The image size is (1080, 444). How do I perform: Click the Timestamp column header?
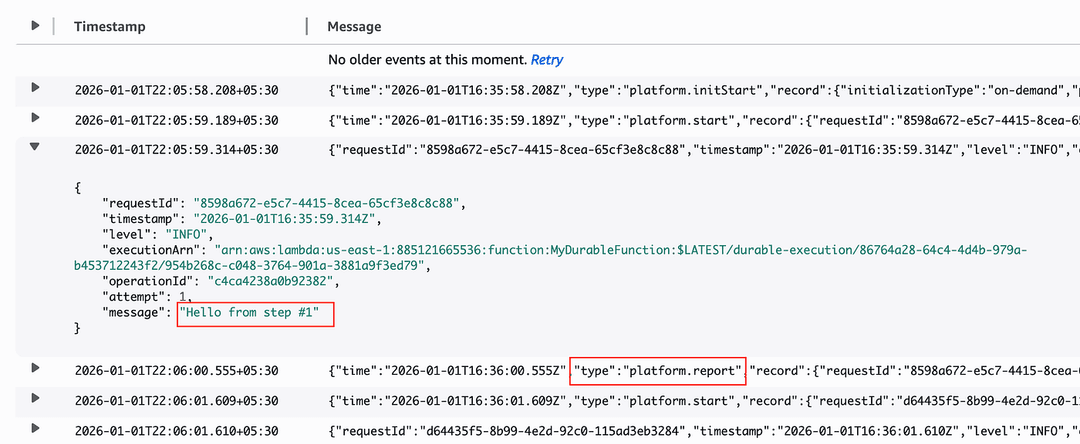pyautogui.click(x=110, y=27)
